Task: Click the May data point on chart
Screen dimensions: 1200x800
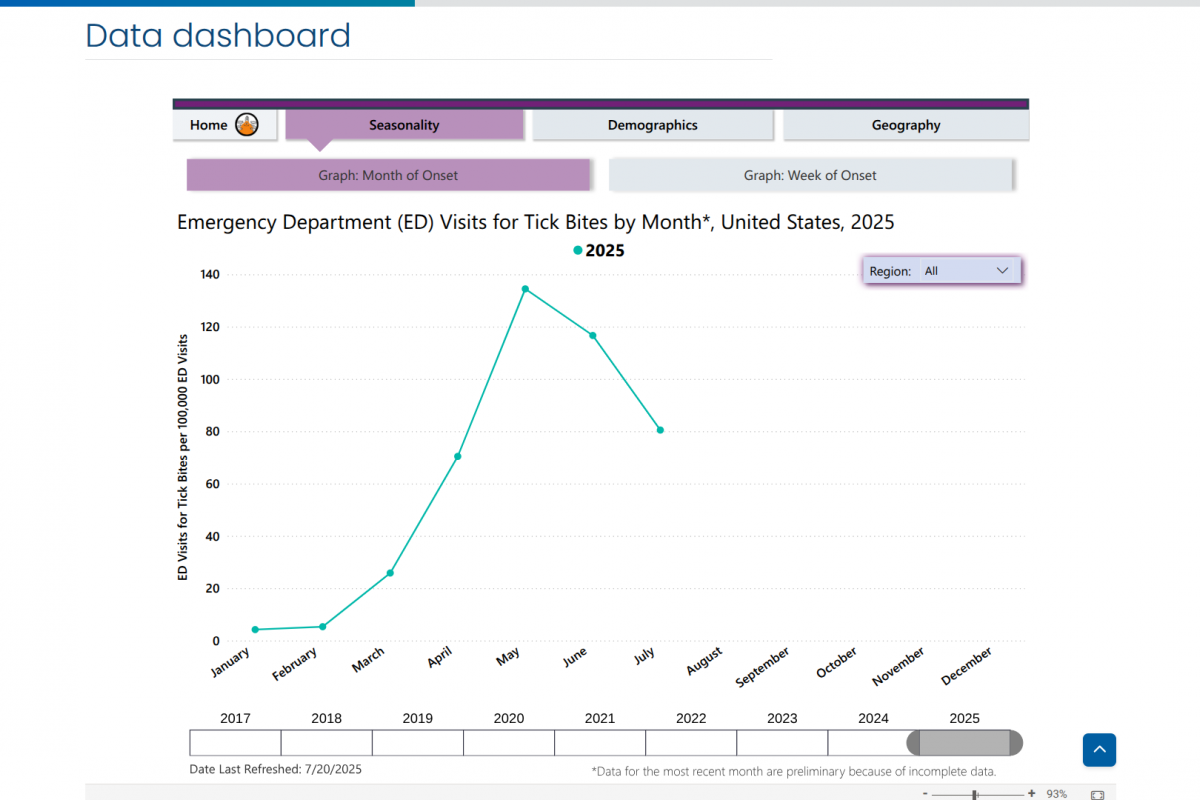Action: [525, 289]
